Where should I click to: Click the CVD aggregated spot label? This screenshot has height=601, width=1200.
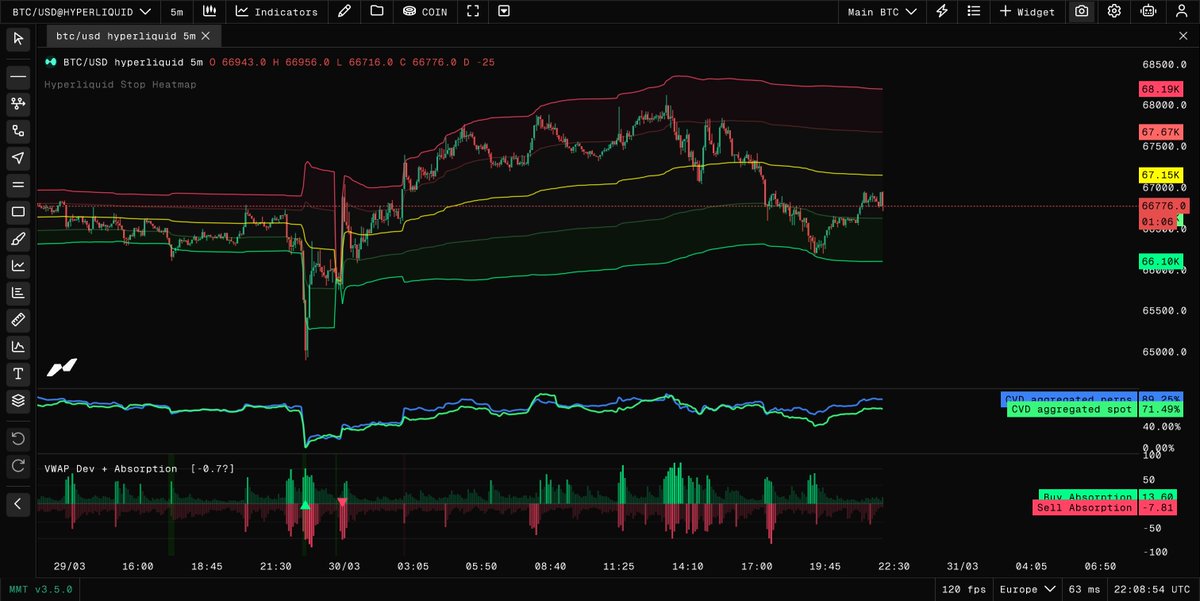[1071, 409]
